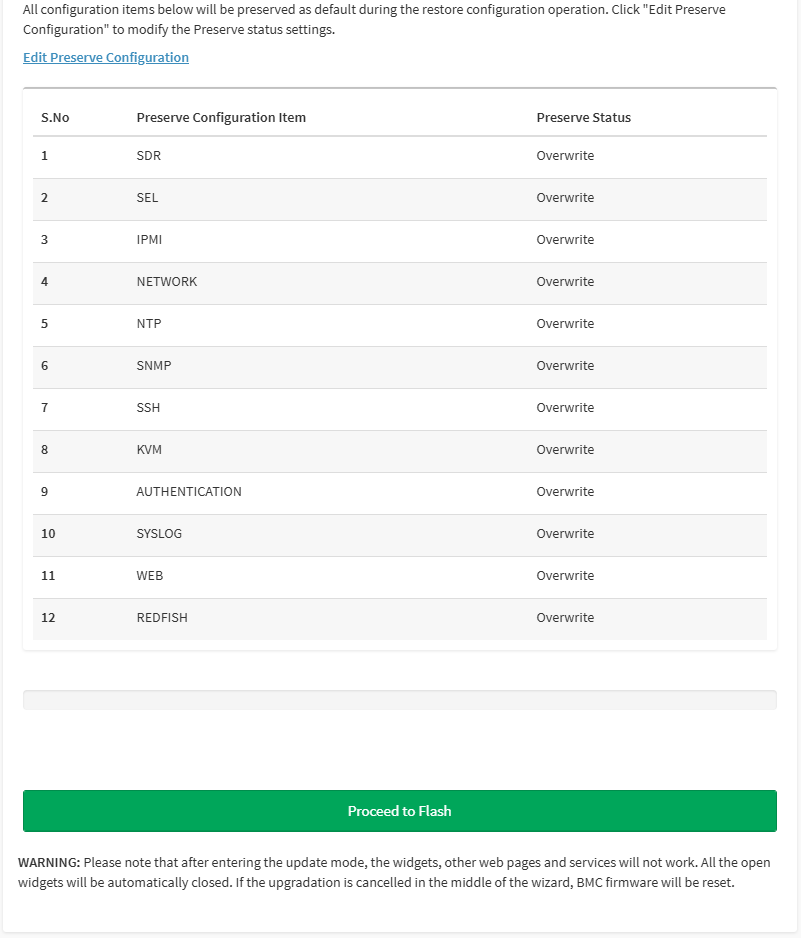
Task: Click the Preserve Configuration Item column header
Action: pyautogui.click(x=221, y=118)
